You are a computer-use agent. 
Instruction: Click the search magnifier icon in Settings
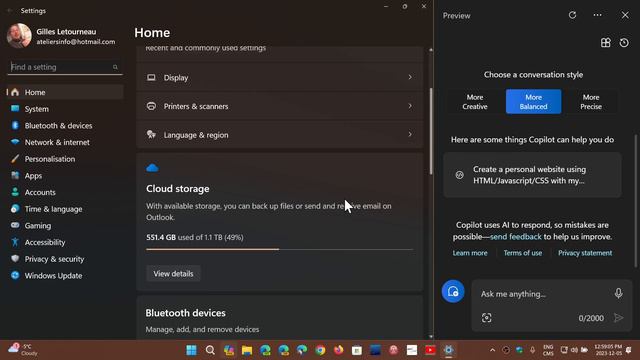(115, 67)
